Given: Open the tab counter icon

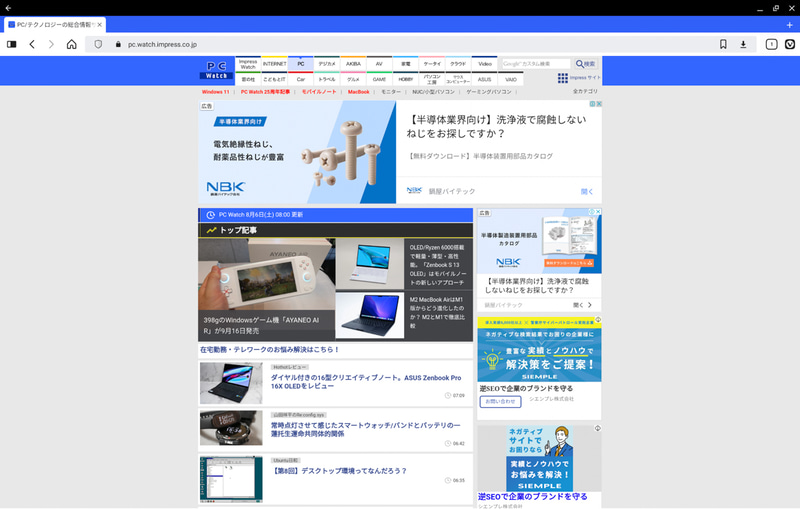Looking at the screenshot, I should (771, 44).
